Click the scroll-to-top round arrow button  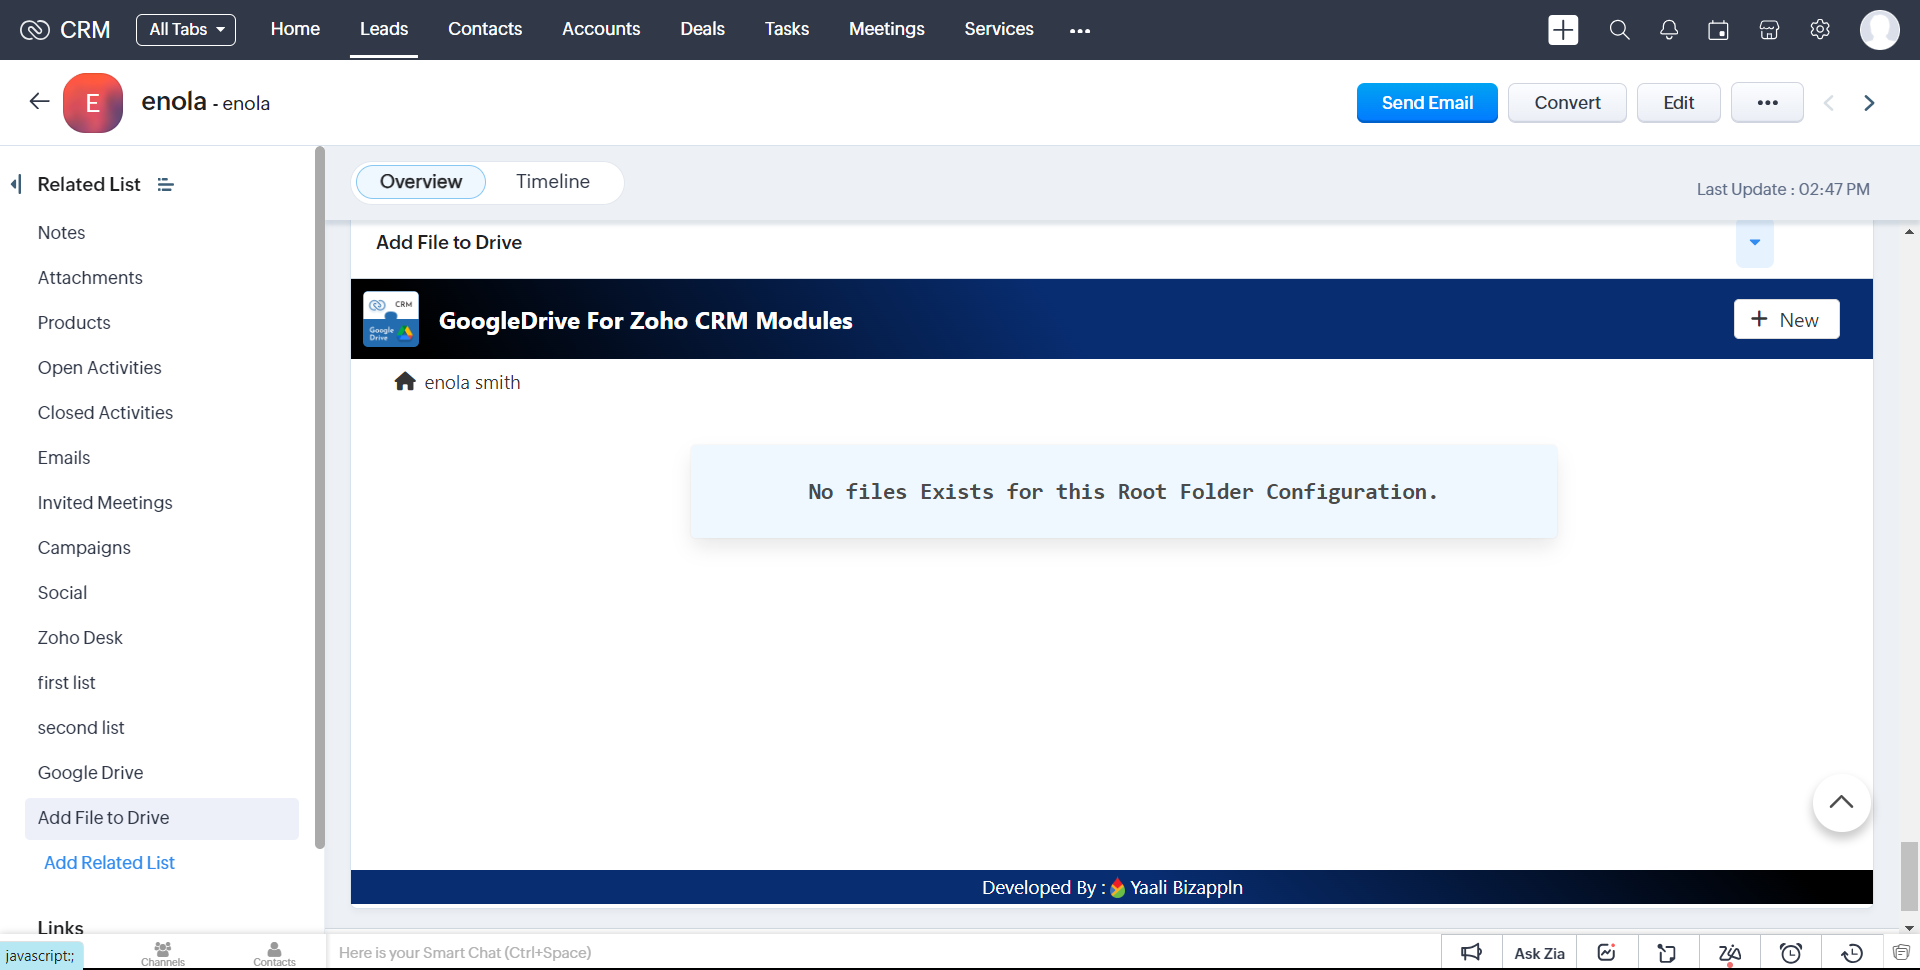coord(1841,803)
